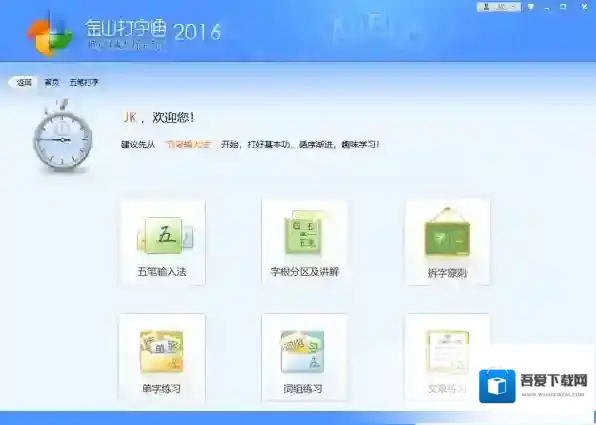
Task: Click the 返回 back button
Action: [x=23, y=82]
